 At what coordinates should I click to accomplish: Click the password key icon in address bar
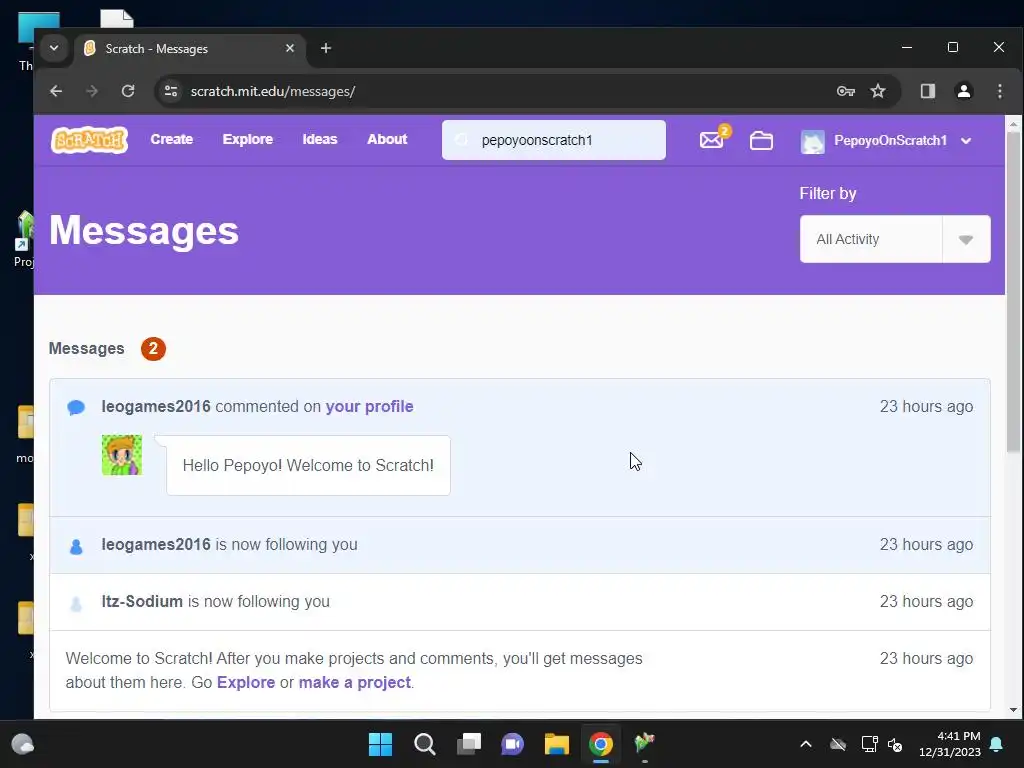(846, 91)
